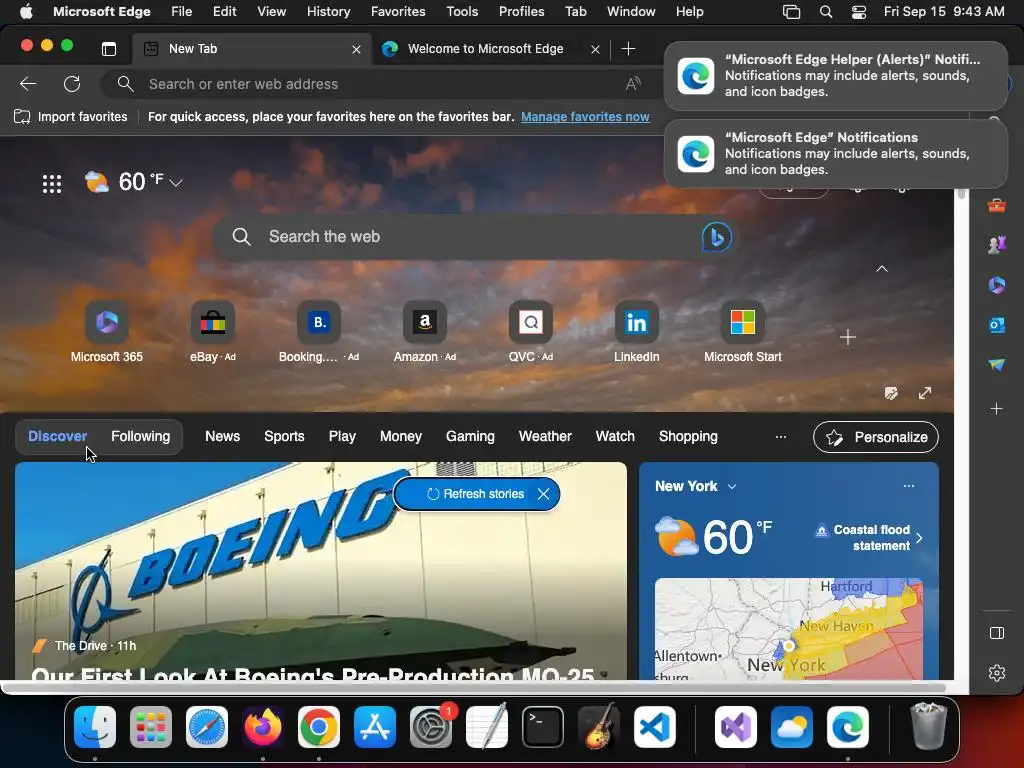The height and width of the screenshot is (768, 1024).
Task: Open Spotlight search in menu bar
Action: point(825,12)
